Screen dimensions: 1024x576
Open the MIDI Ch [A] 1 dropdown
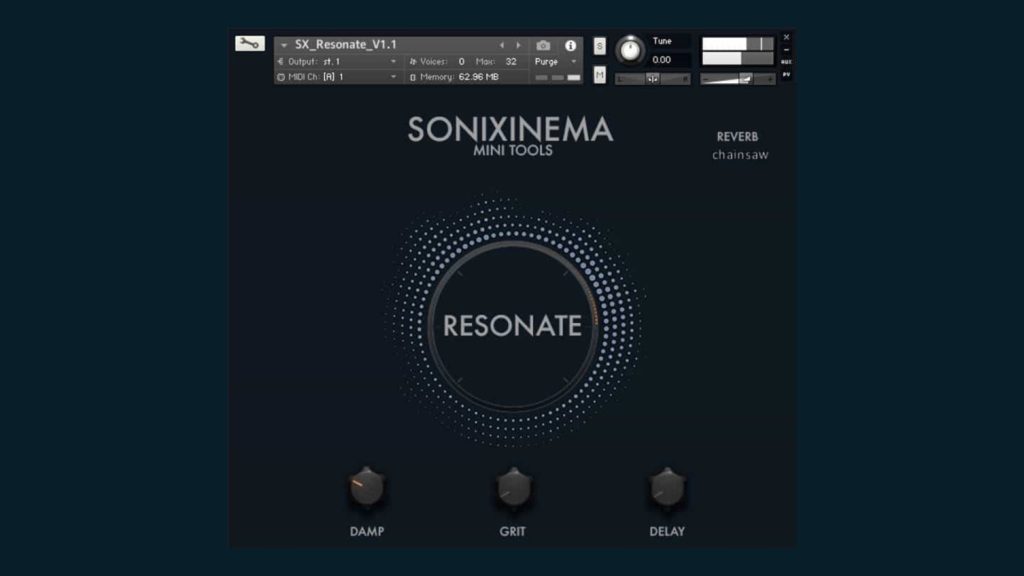tap(340, 77)
